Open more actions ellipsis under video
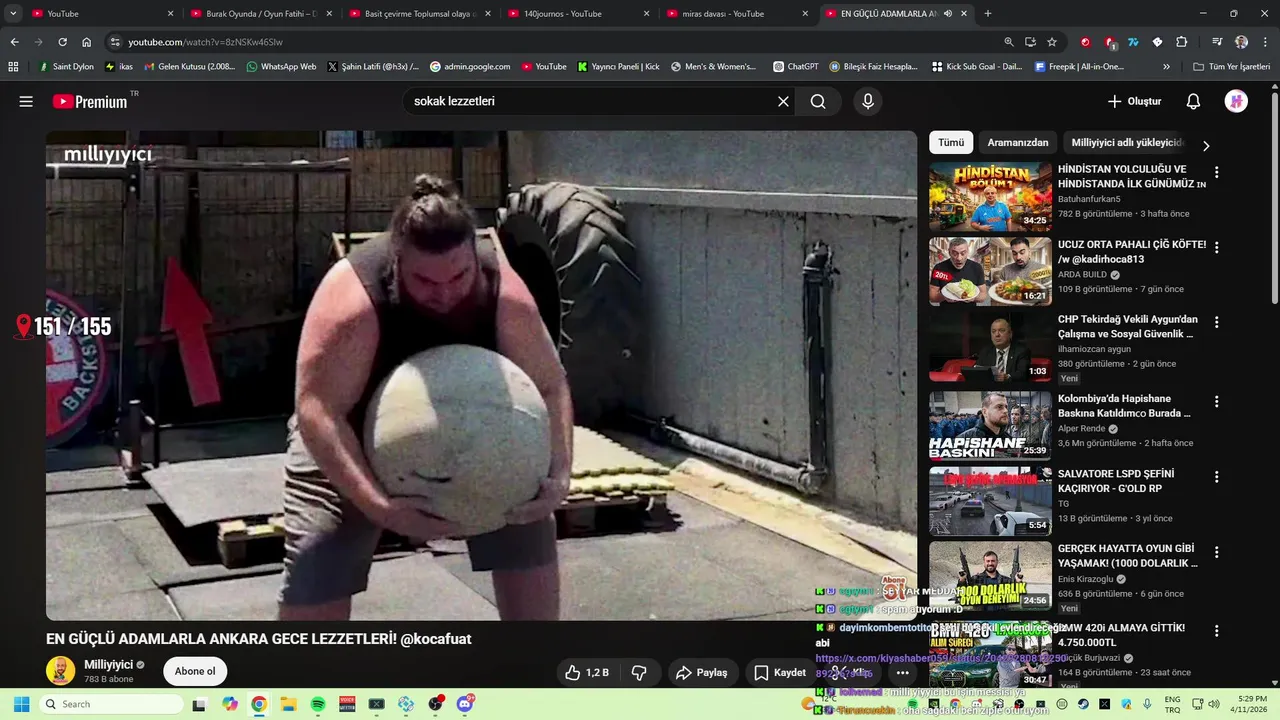 (x=902, y=673)
